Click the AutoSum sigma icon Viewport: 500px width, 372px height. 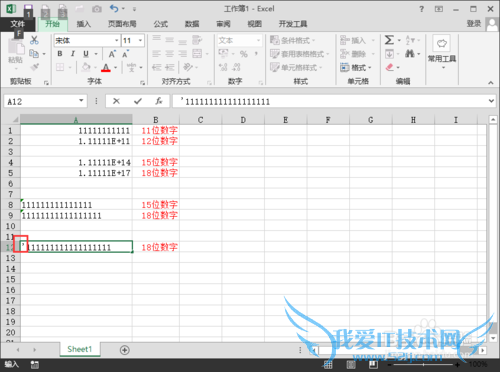pos(389,40)
